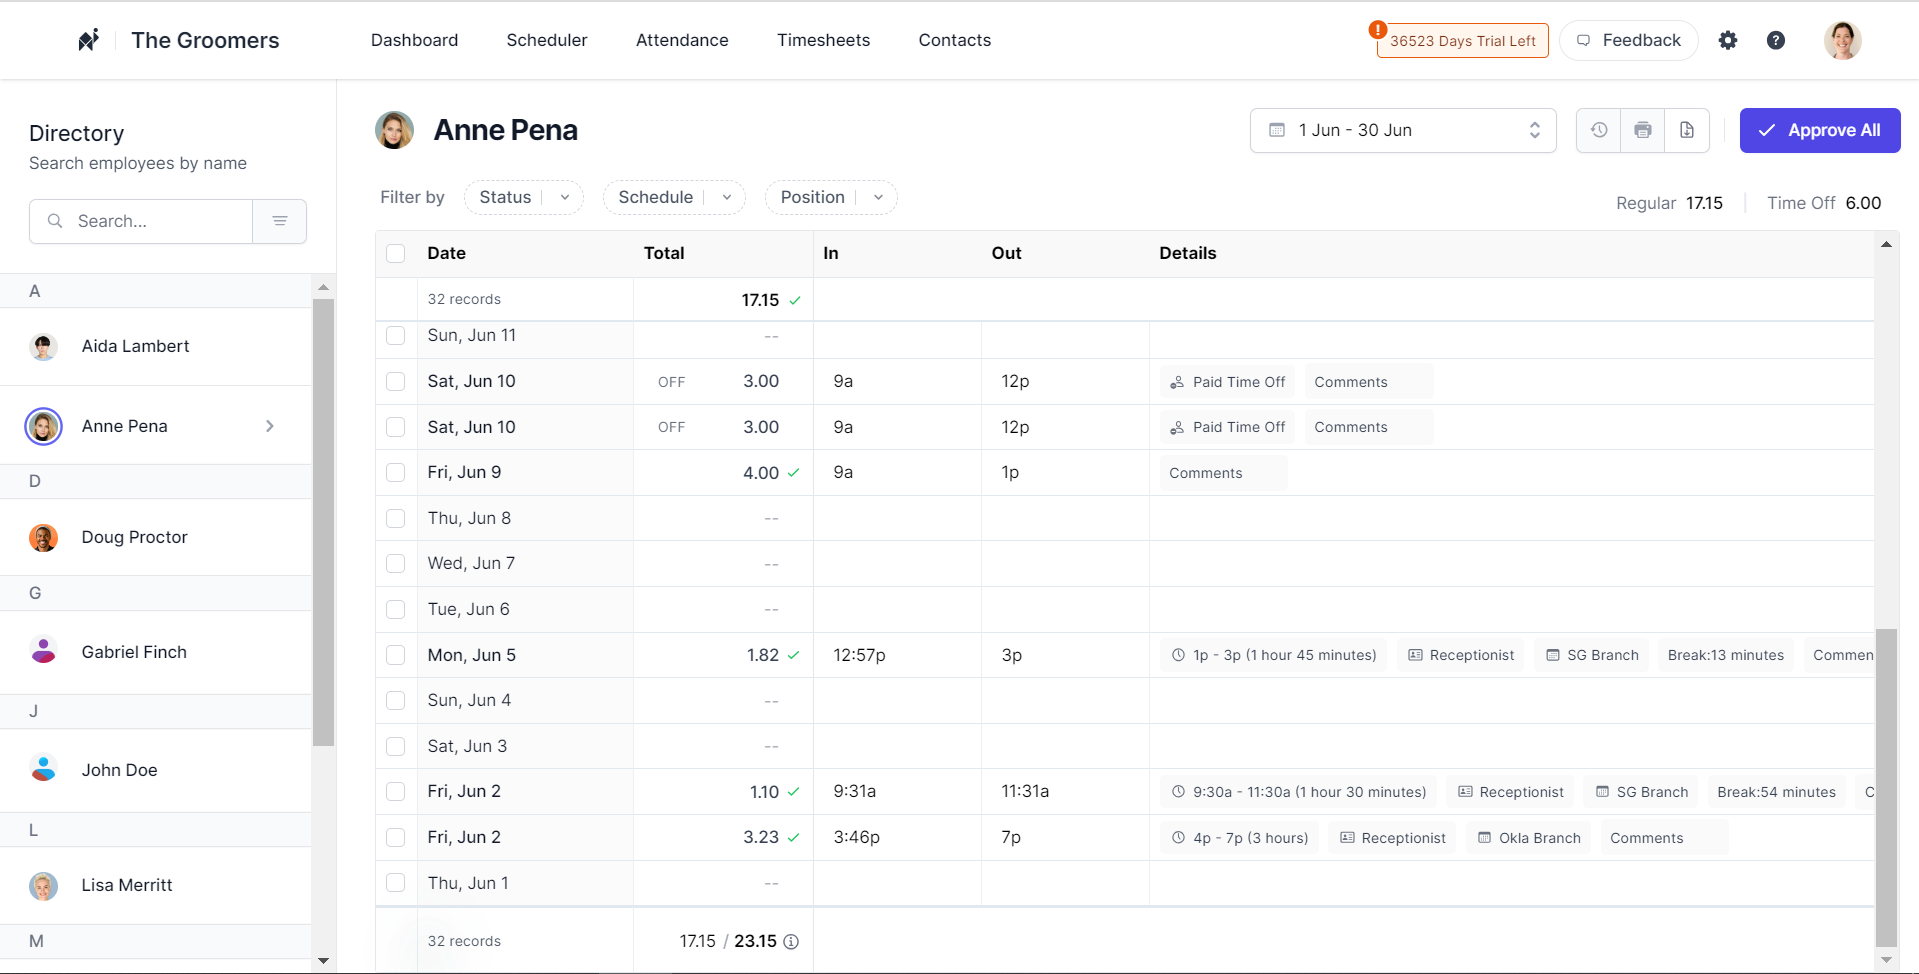Click the Feedback button
1919x974 pixels.
click(x=1628, y=40)
